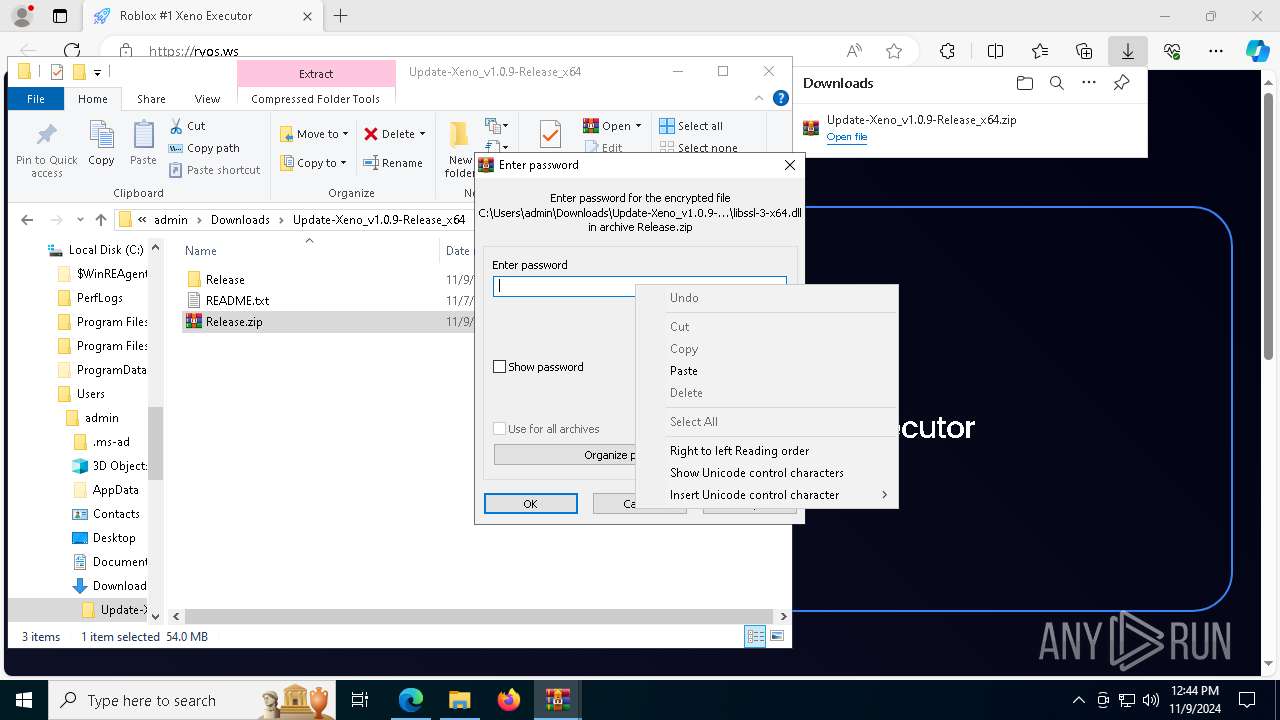
Task: Open the Delete dropdown in ribbon
Action: tap(395, 133)
